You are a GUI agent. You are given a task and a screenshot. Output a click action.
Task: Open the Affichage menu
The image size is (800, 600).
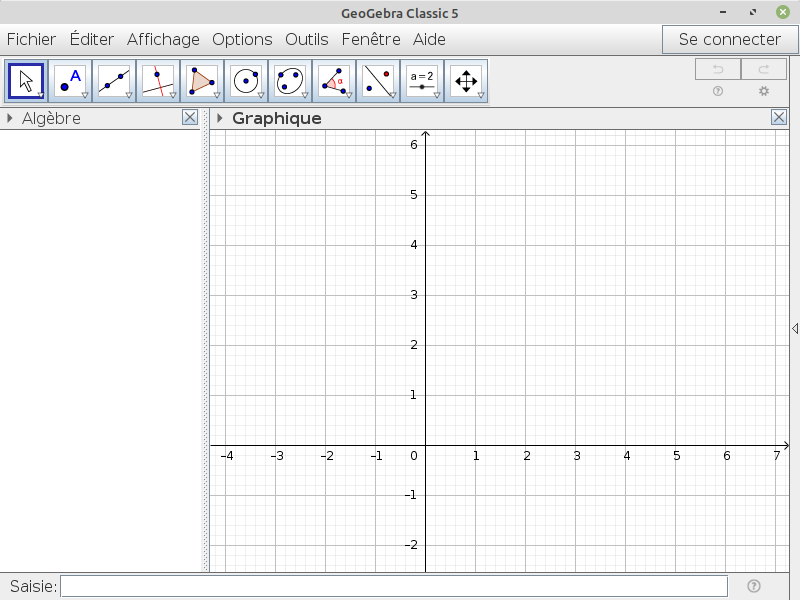(163, 39)
